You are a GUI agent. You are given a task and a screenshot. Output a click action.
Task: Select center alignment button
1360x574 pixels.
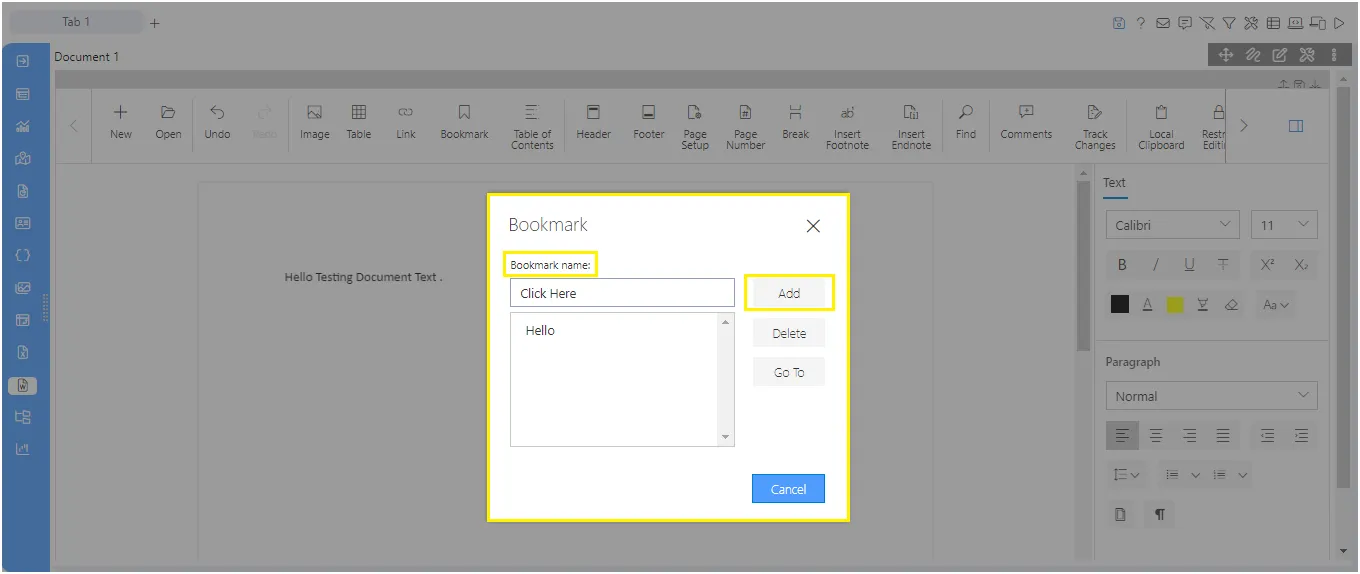pos(1156,435)
